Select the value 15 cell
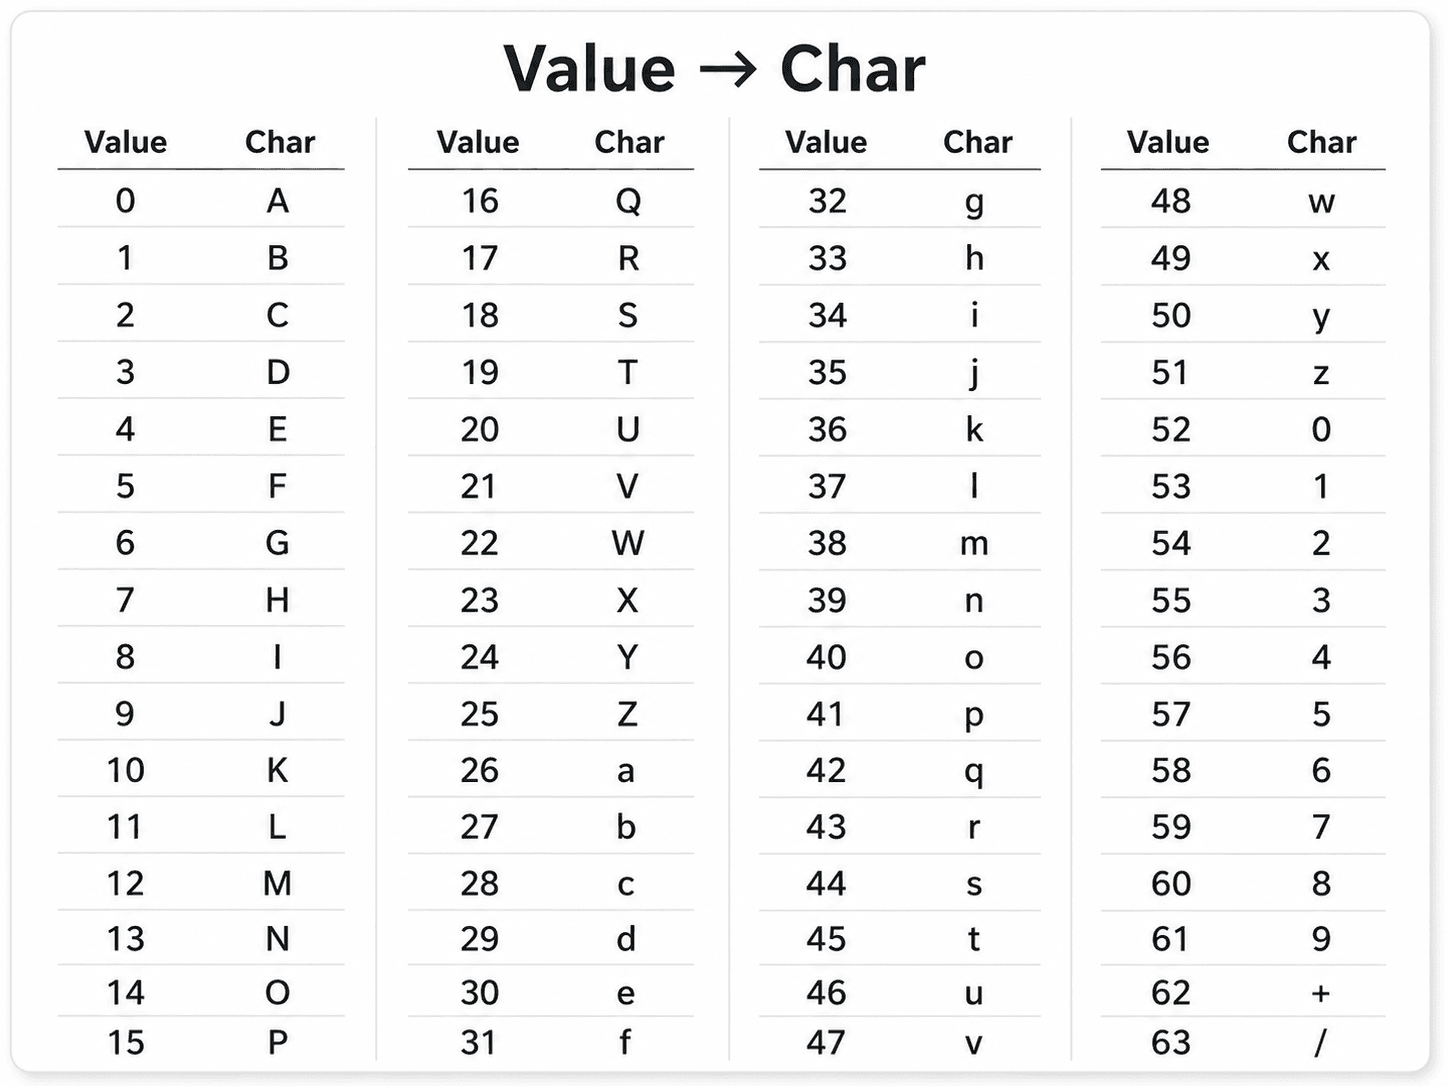Viewport: 1448px width, 1086px height. [126, 1042]
